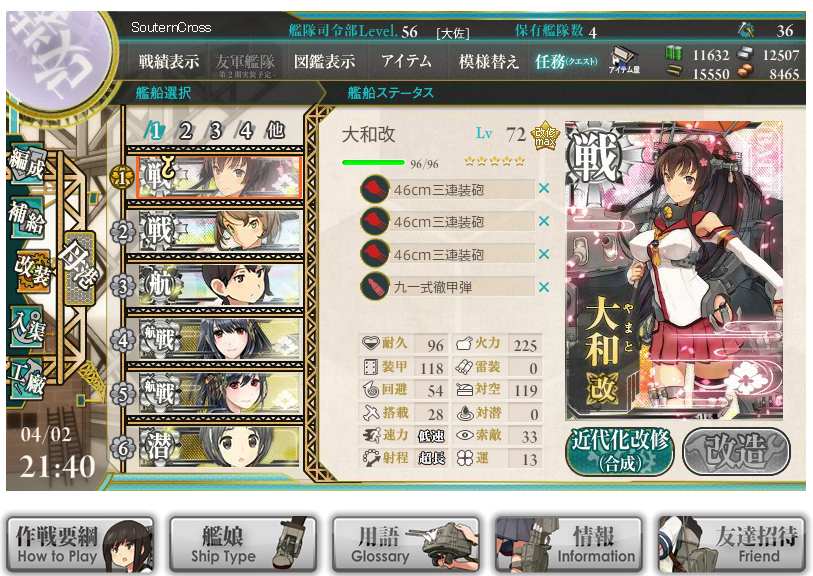Select ship slot 6 submarine thumbnail
The width and height of the screenshot is (813, 576).
(x=219, y=446)
